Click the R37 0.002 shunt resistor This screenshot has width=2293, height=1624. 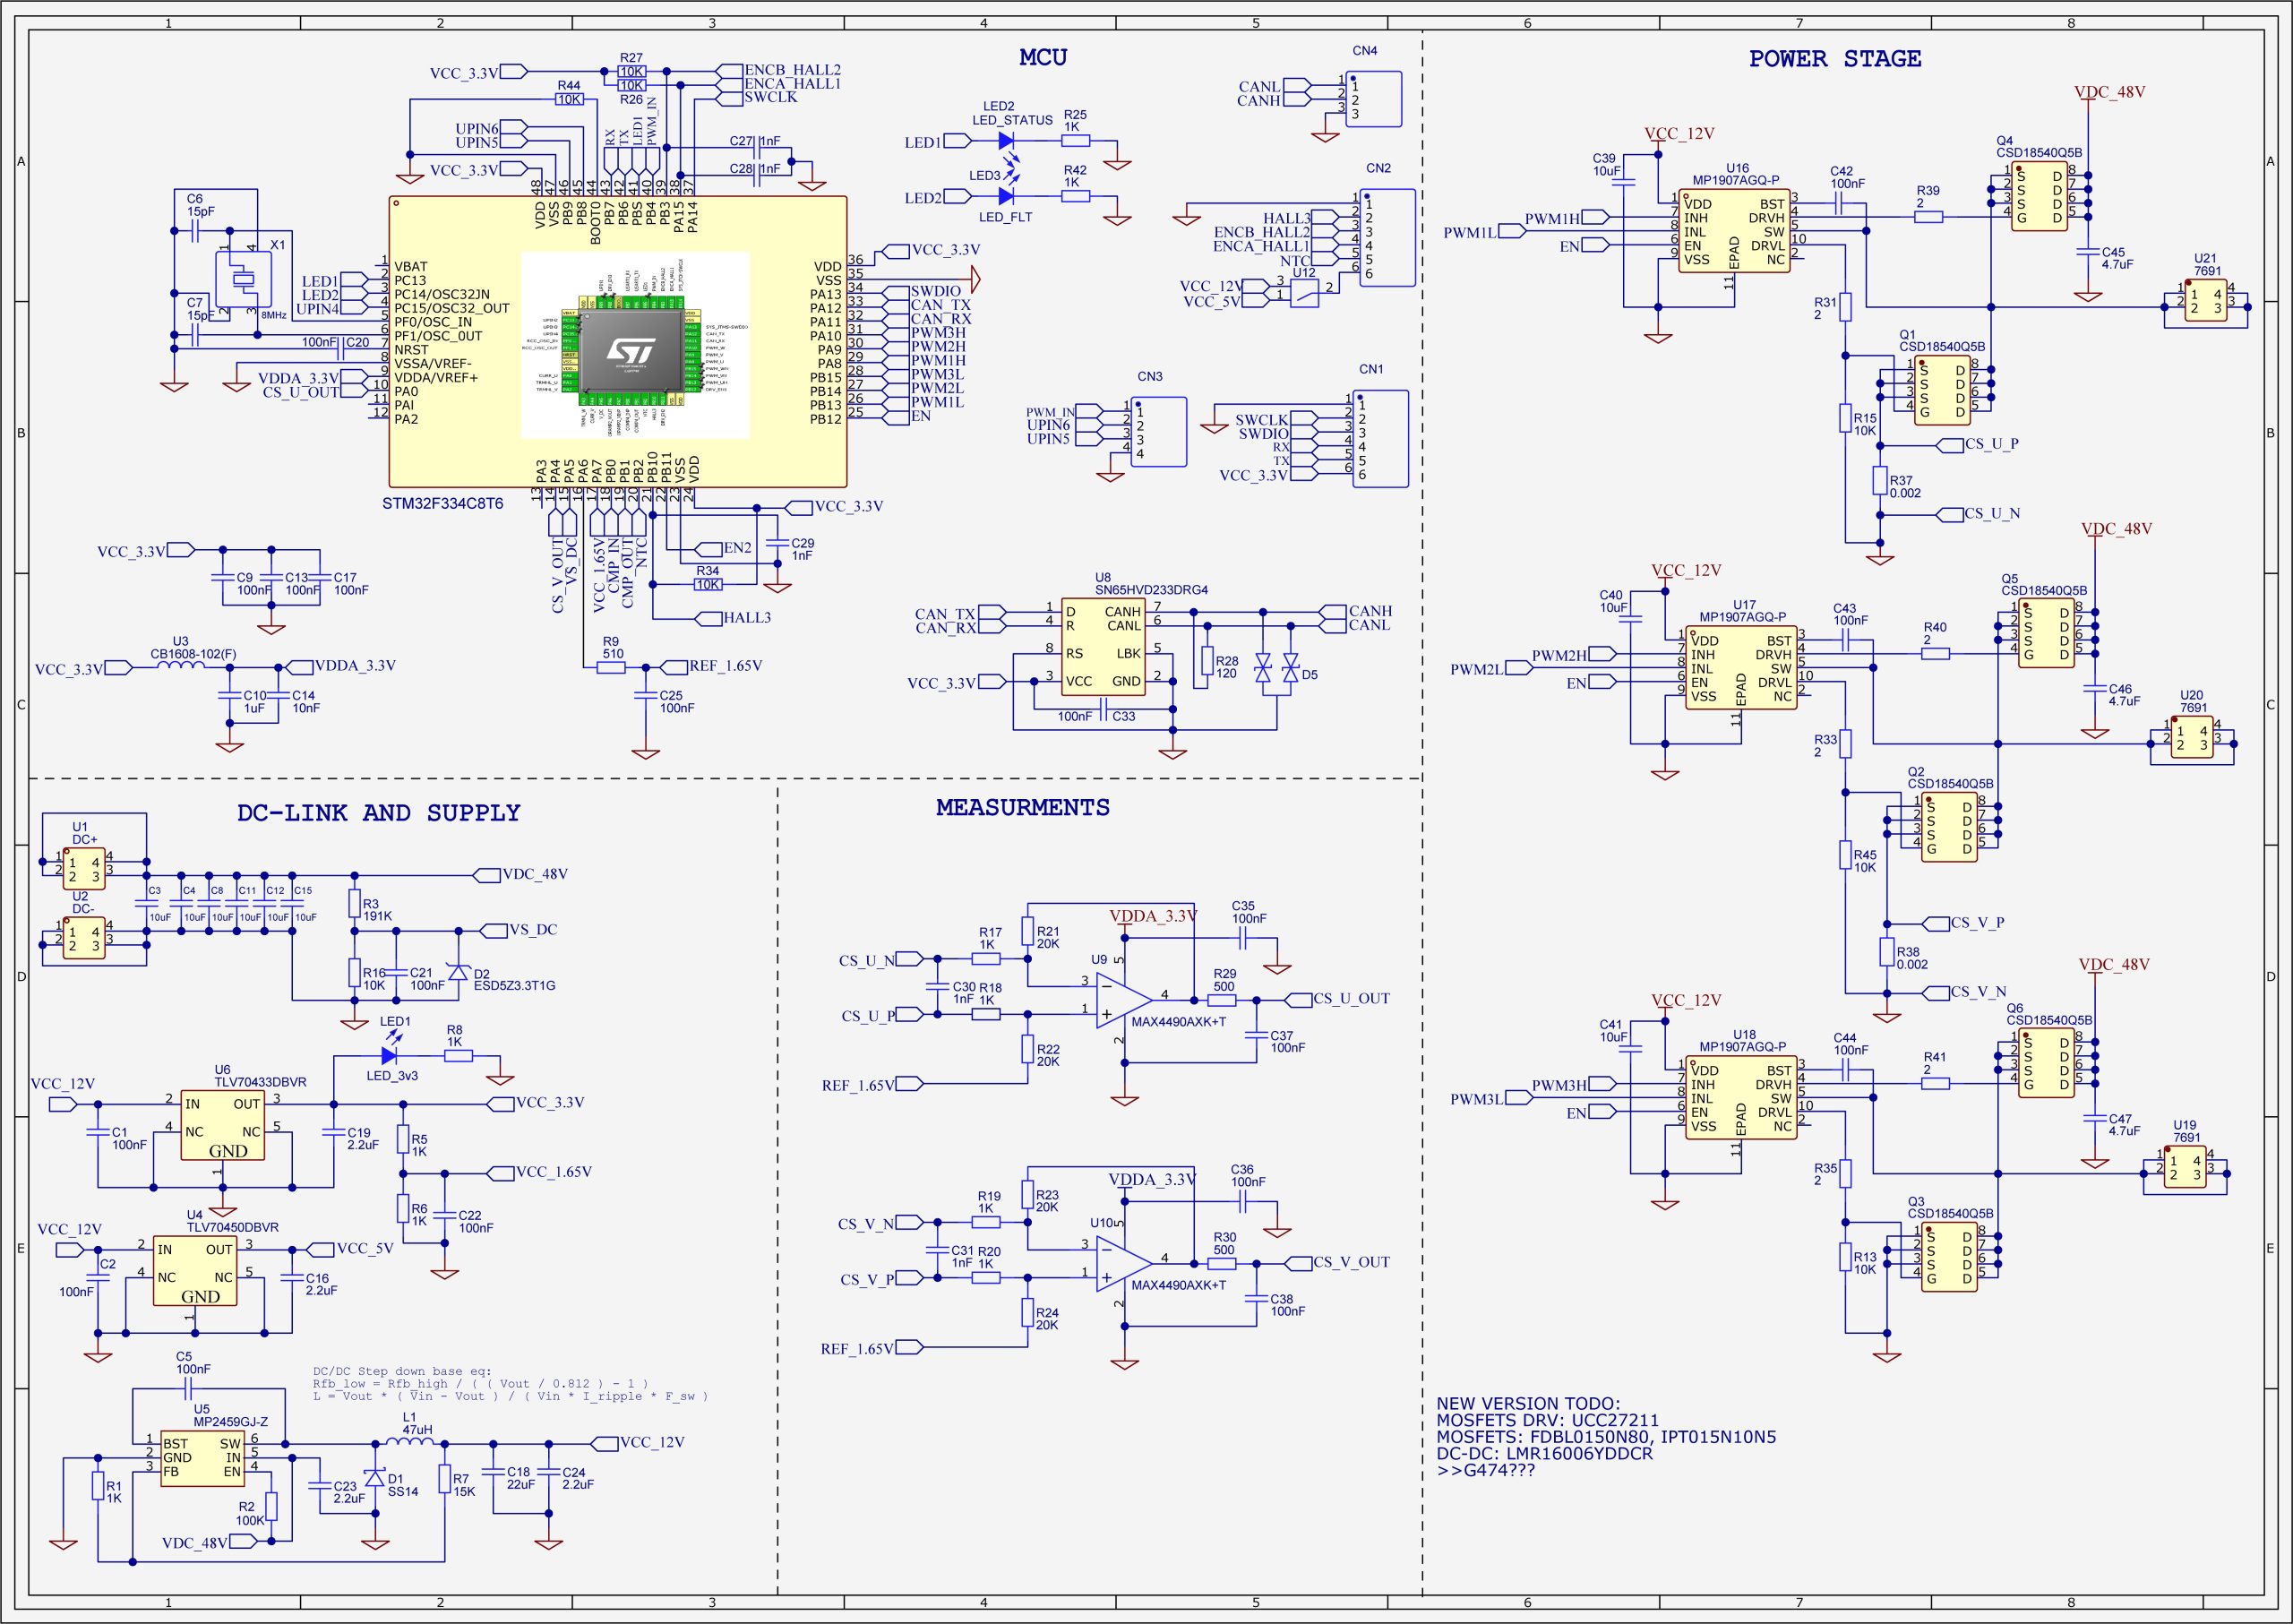(1880, 480)
